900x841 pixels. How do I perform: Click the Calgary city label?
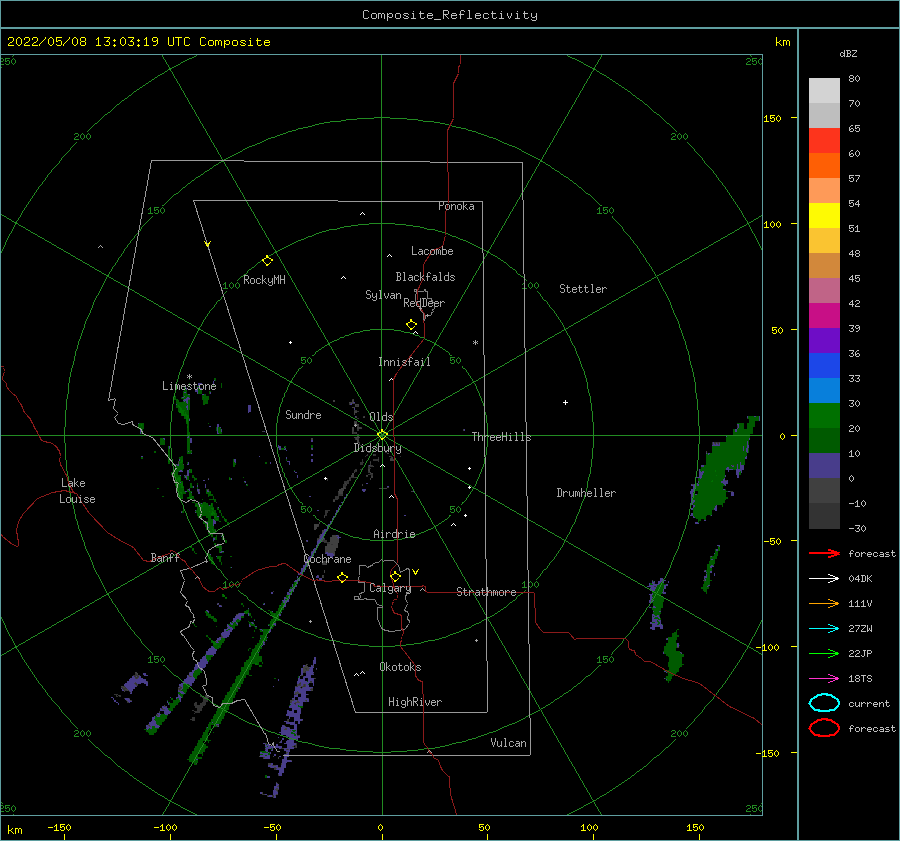(390, 588)
